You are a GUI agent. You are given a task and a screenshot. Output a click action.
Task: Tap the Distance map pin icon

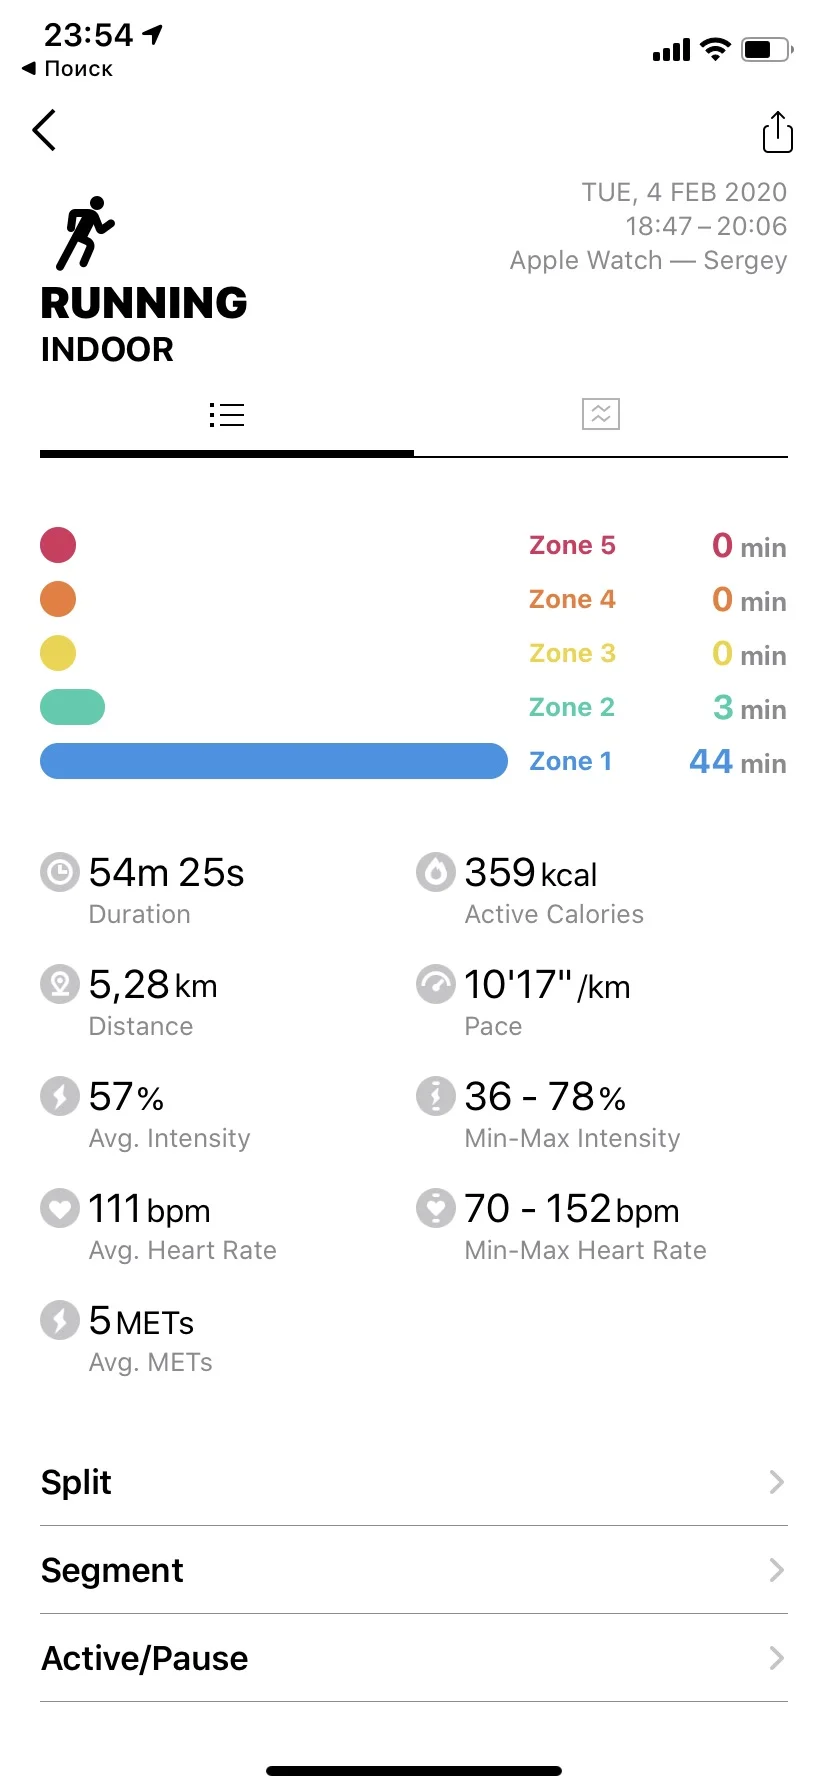[x=60, y=984]
